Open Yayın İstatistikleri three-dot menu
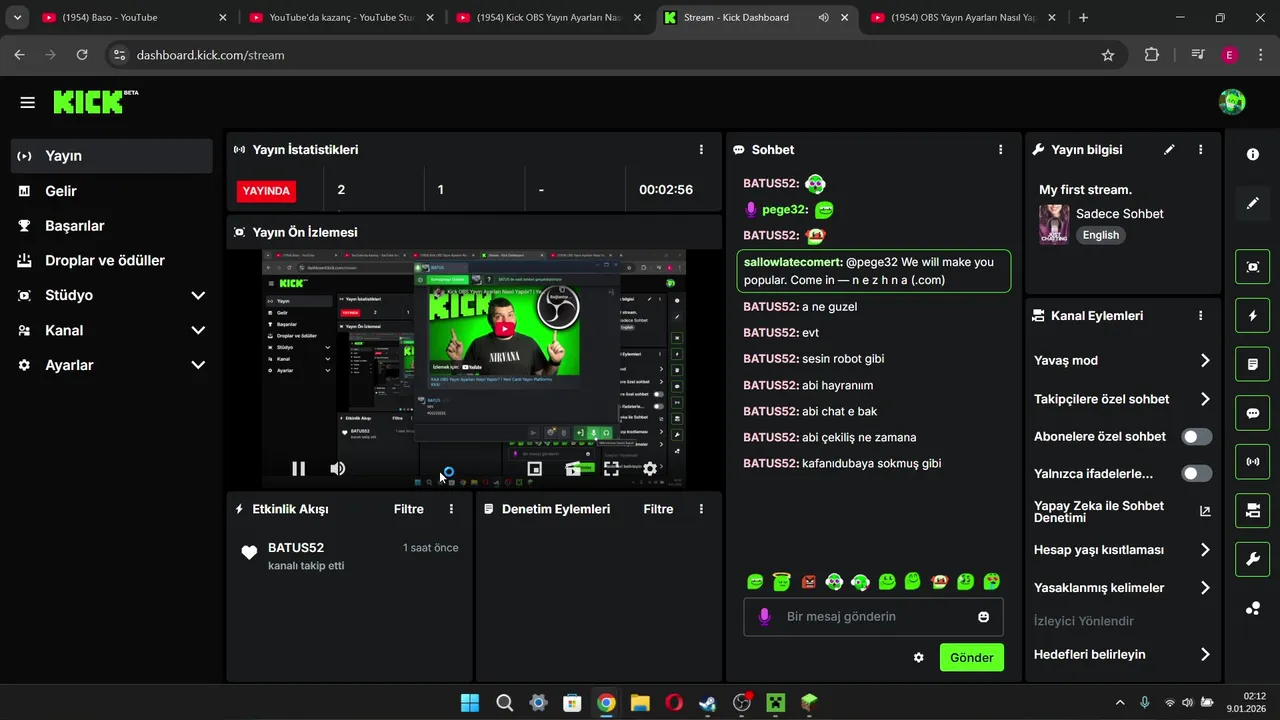The height and width of the screenshot is (720, 1280). click(701, 149)
